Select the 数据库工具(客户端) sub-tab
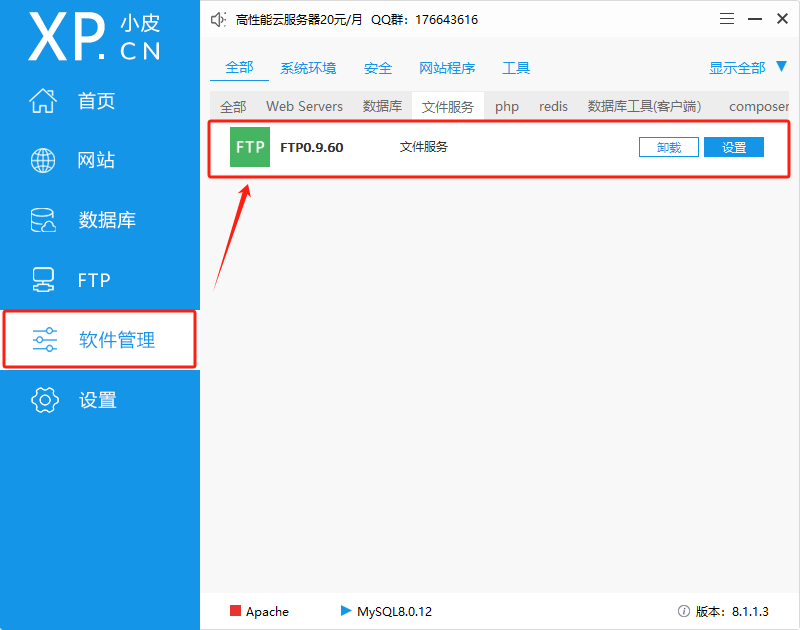Screen dimensions: 800x630 coord(644,107)
